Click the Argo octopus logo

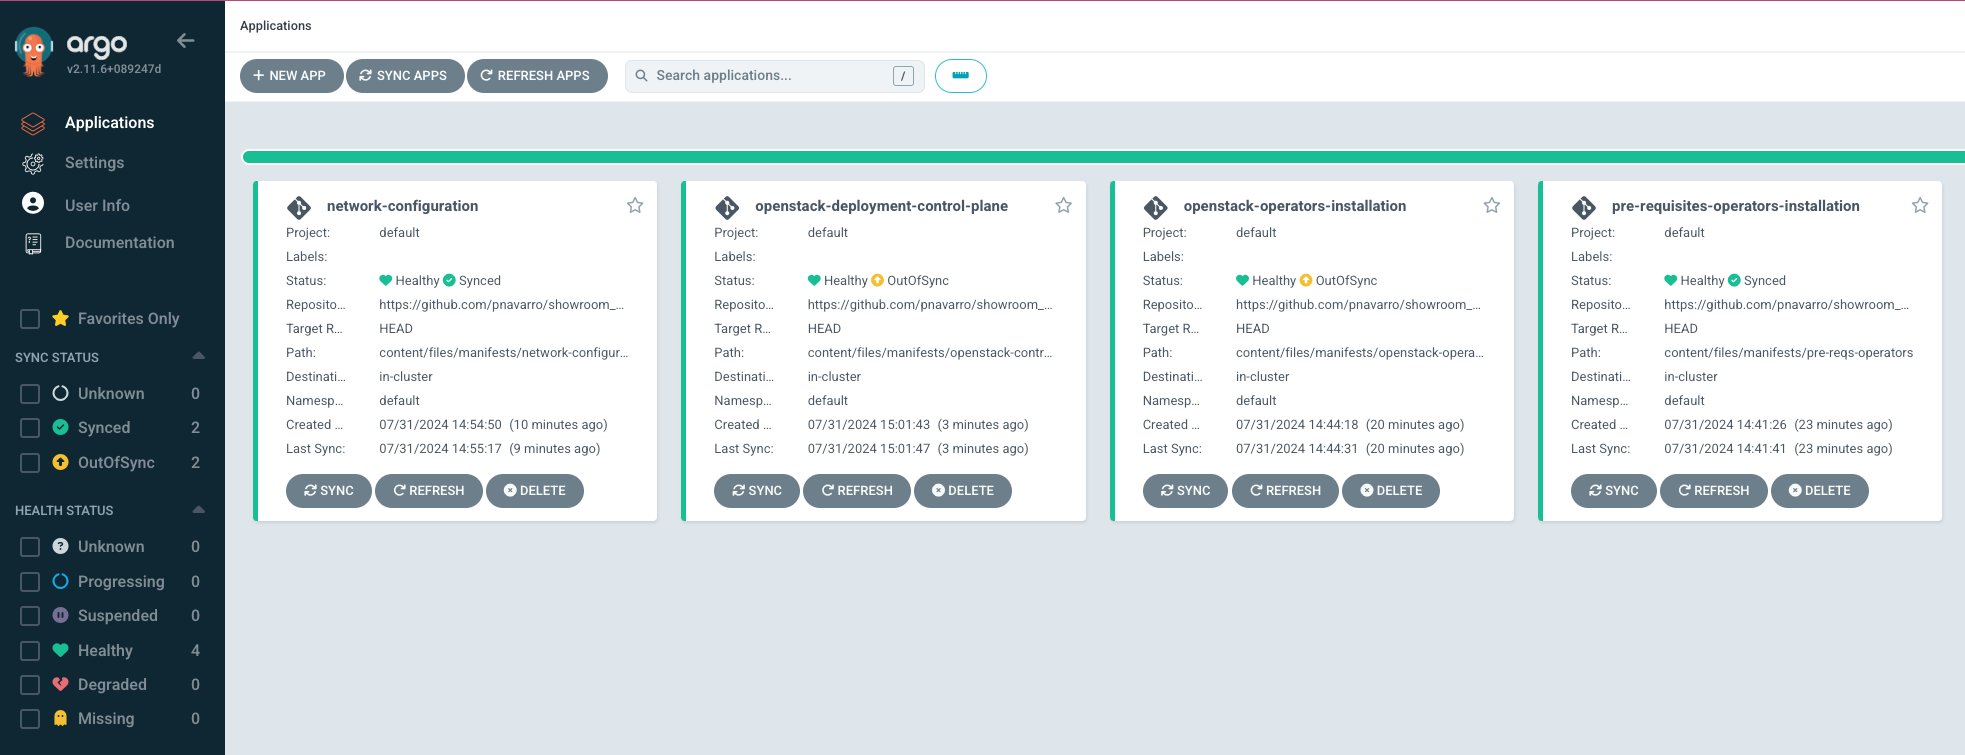[x=34, y=52]
